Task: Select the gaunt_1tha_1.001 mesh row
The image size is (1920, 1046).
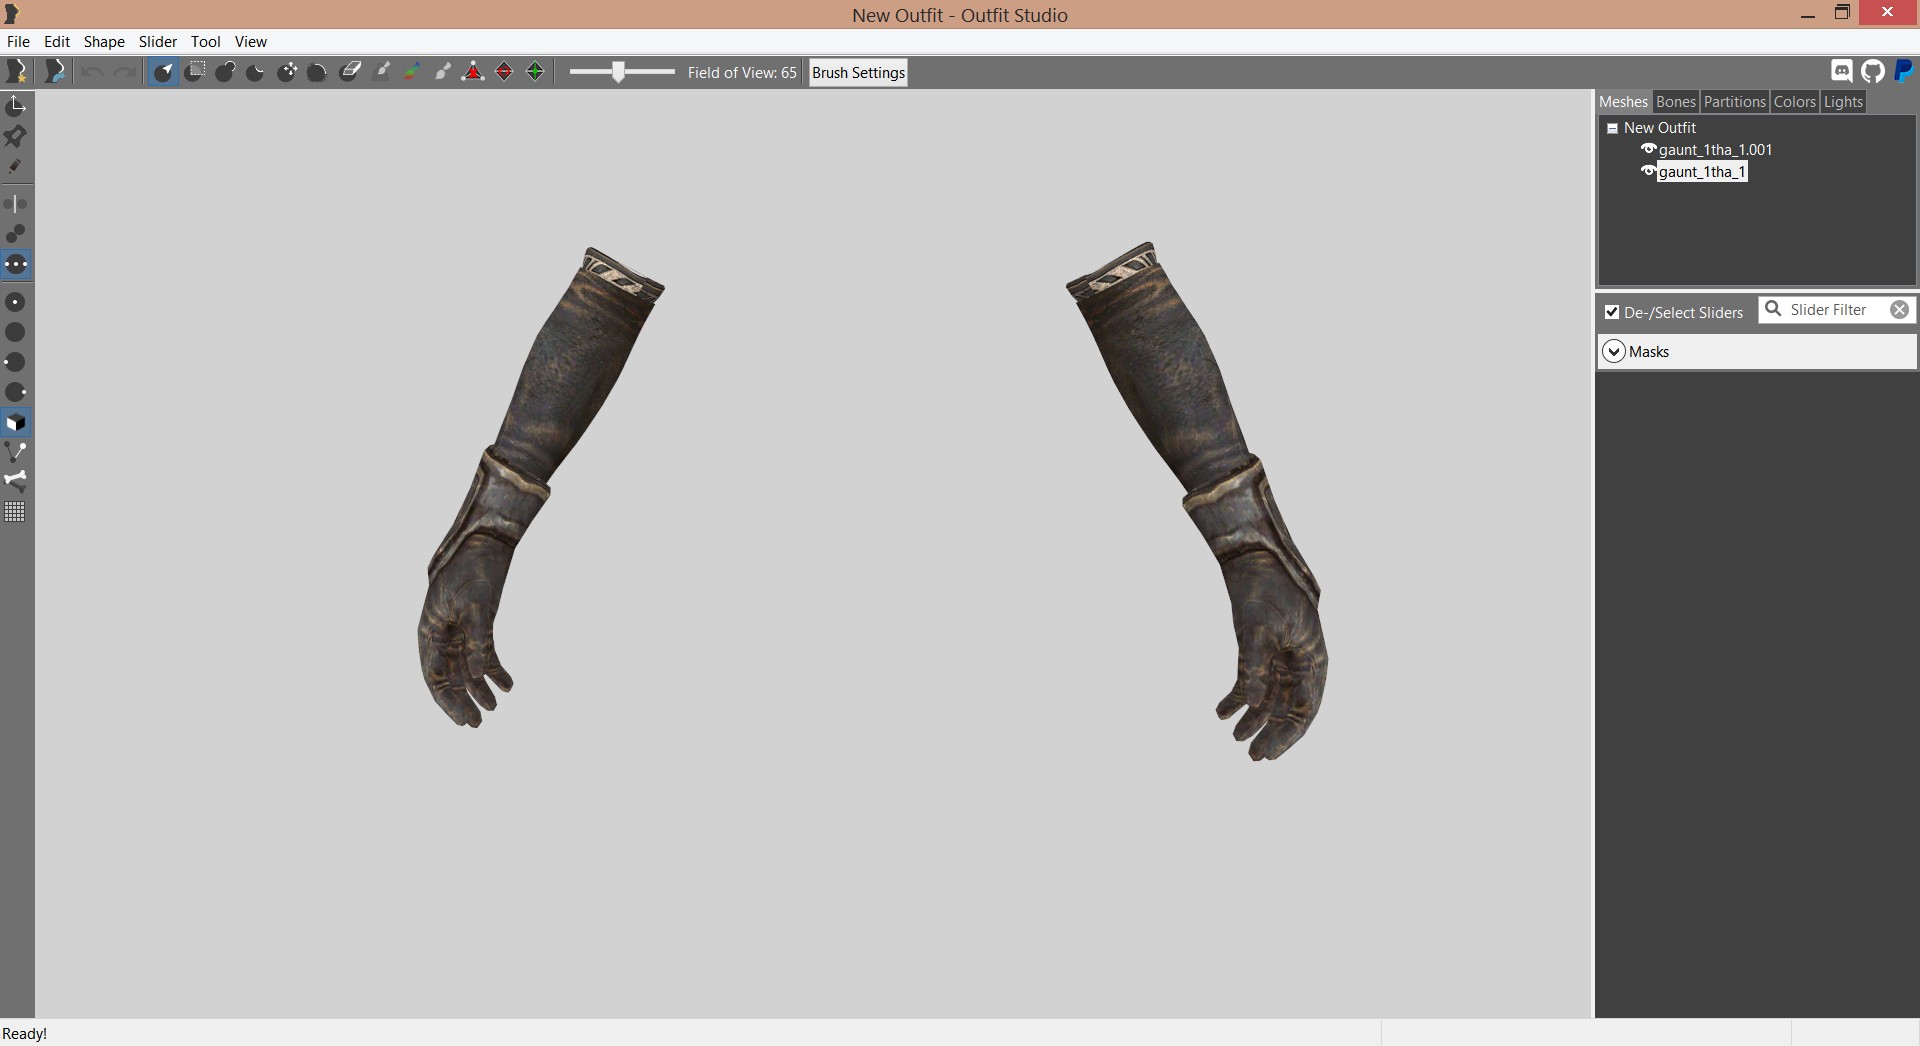Action: 1715,150
